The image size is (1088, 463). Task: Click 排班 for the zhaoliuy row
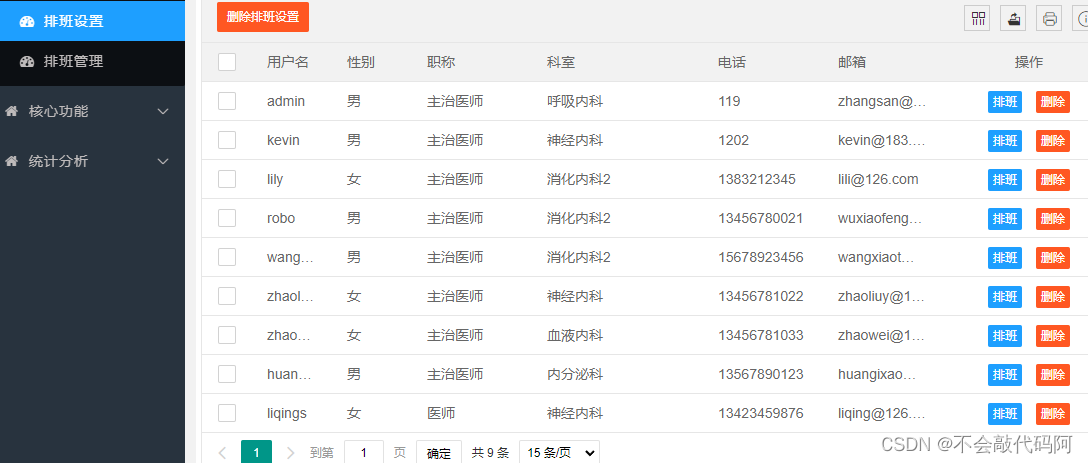tap(1005, 297)
